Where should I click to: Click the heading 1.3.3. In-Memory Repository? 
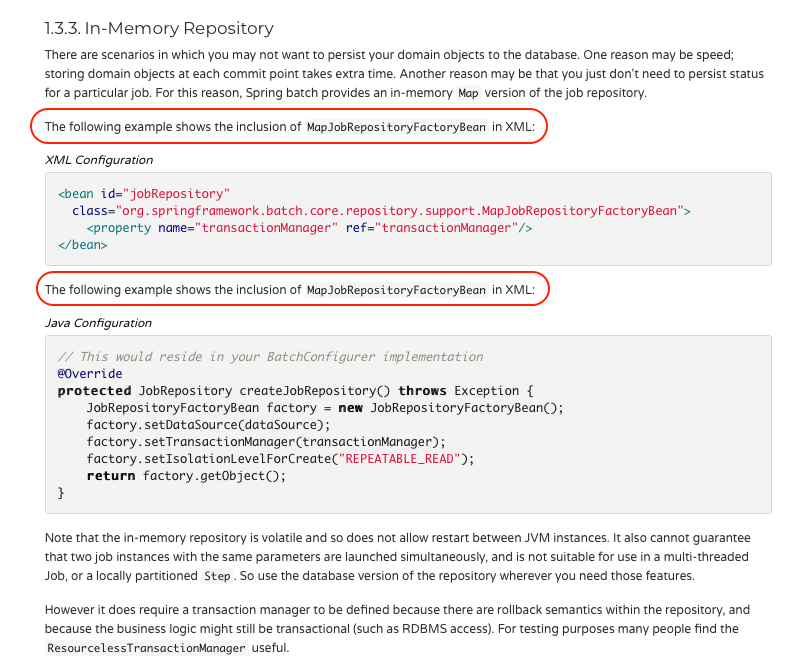(159, 28)
